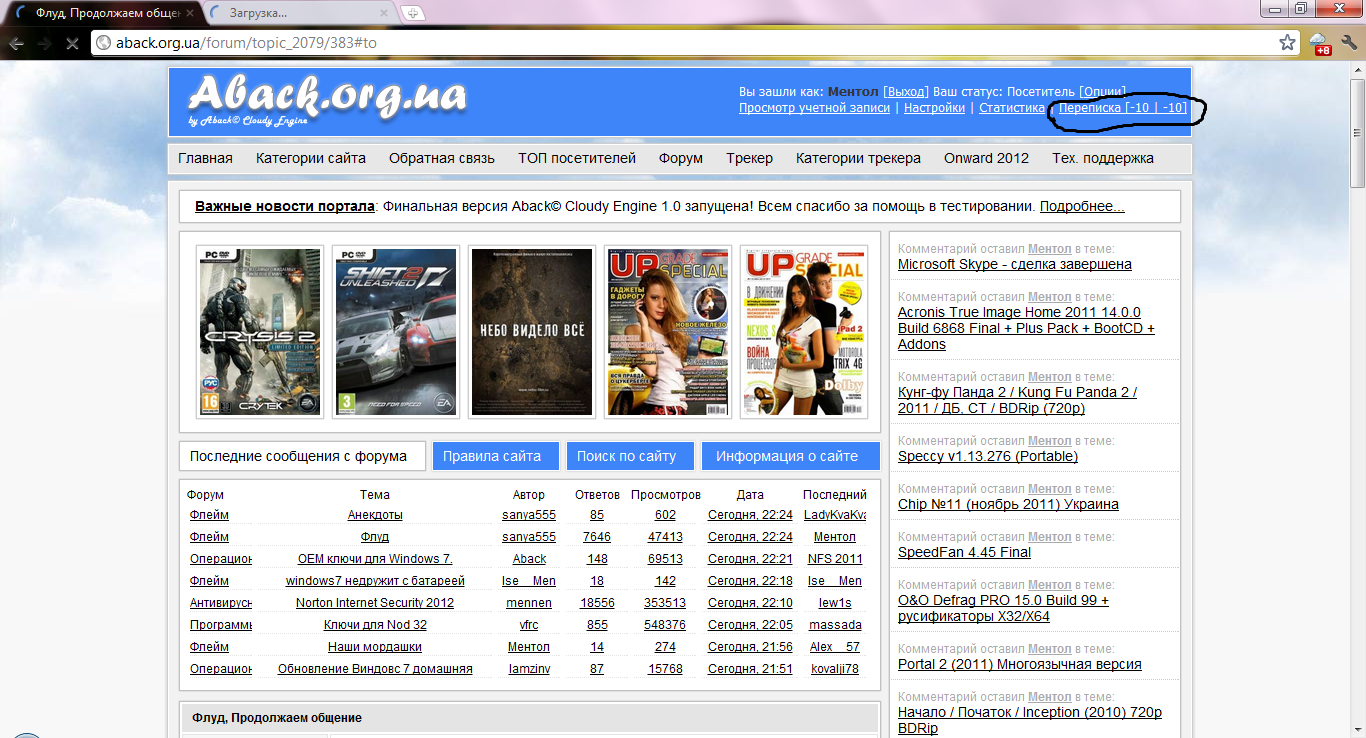Click the browser back arrow
This screenshot has height=738, width=1366.
[16, 43]
